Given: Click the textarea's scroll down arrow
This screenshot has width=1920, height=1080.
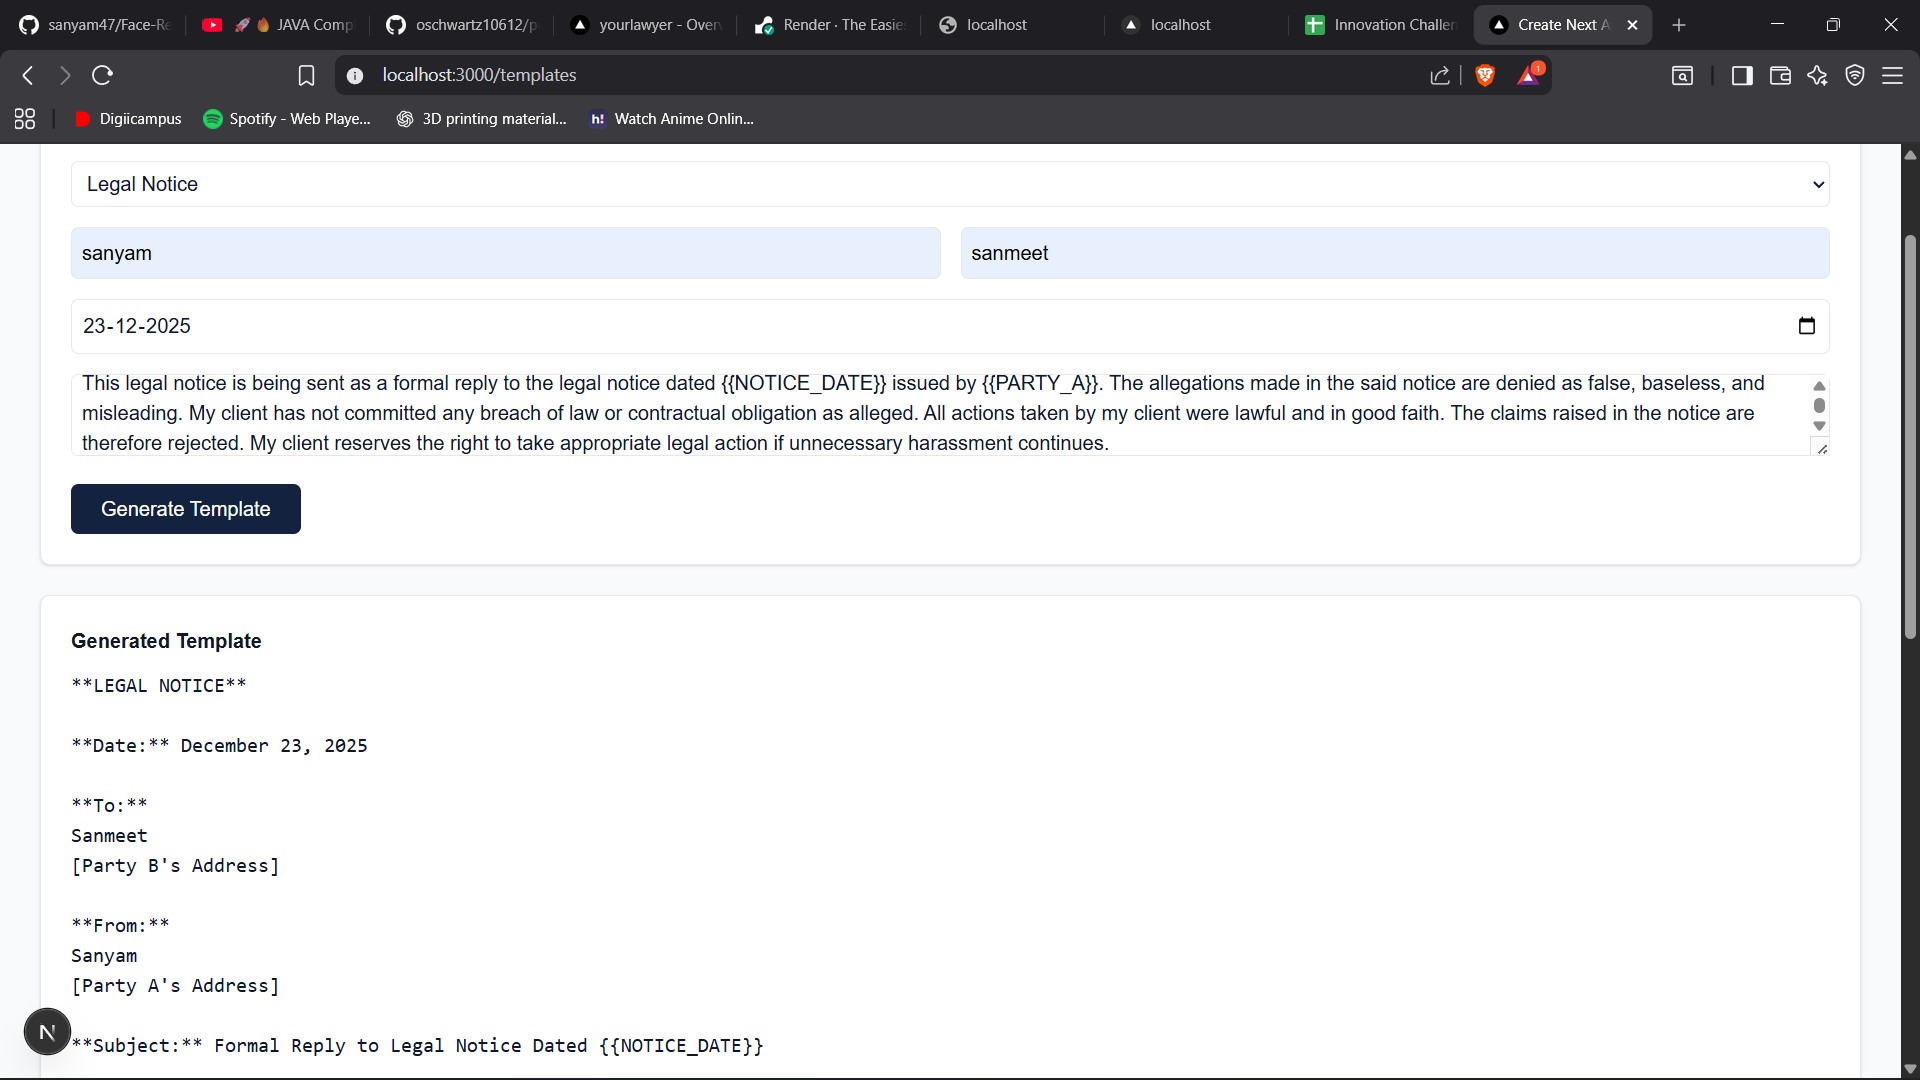Looking at the screenshot, I should [1819, 426].
